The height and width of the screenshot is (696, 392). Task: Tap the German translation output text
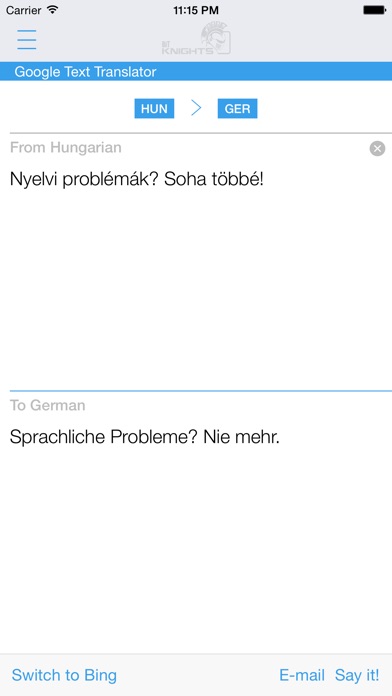pyautogui.click(x=145, y=438)
